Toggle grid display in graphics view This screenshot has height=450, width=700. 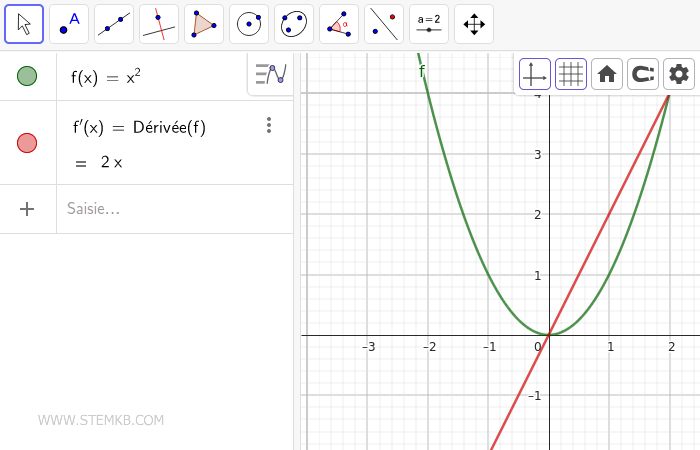571,74
